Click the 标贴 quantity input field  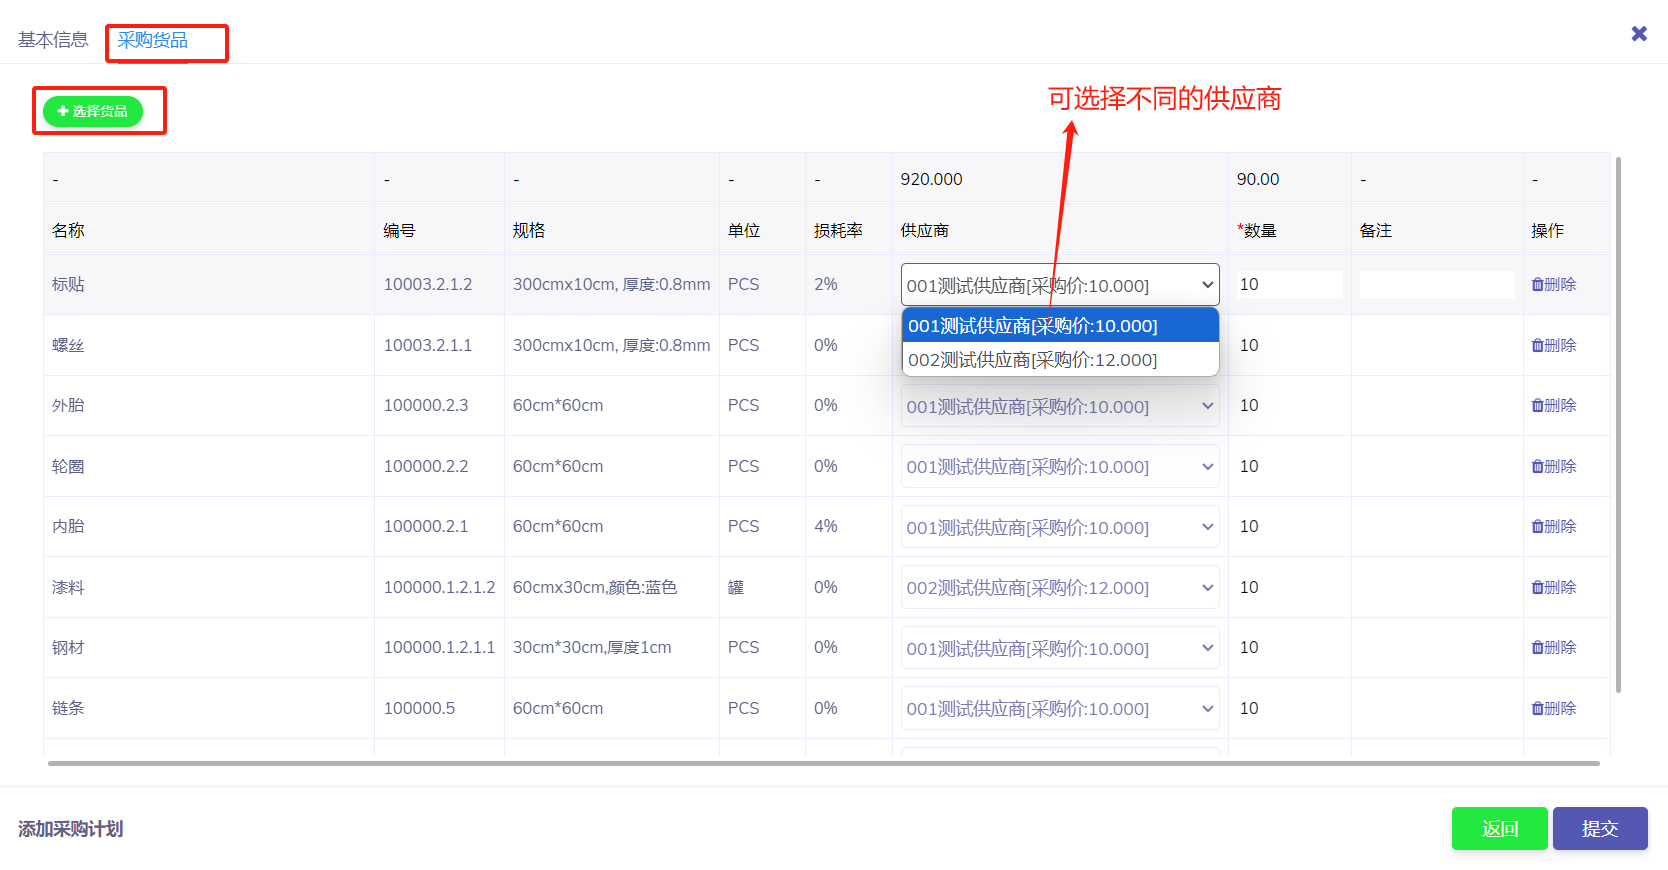[x=1289, y=285]
